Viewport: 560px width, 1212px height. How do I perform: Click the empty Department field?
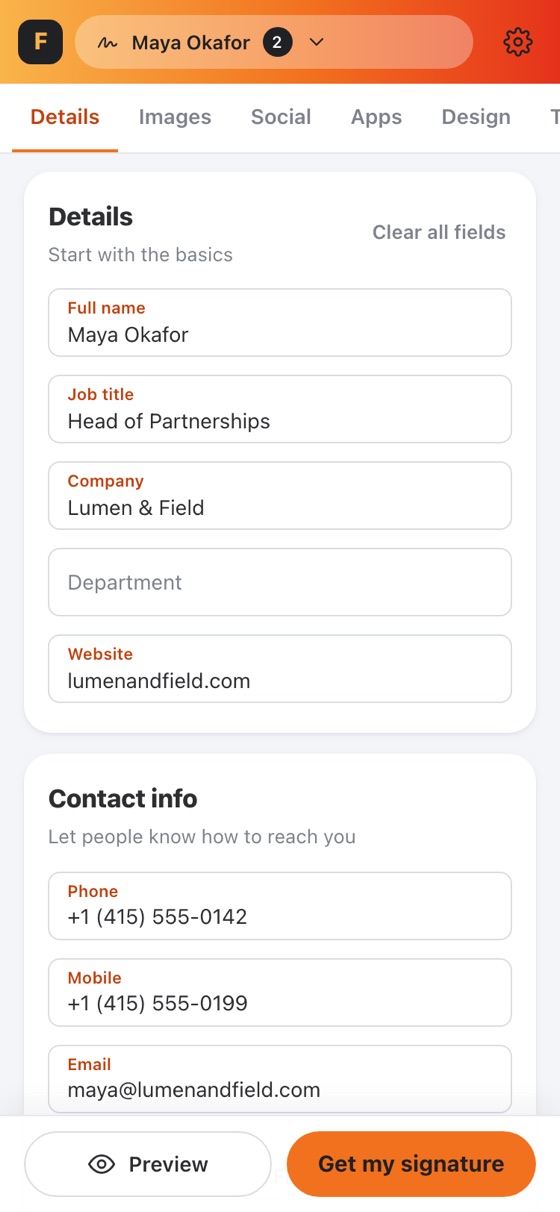tap(280, 582)
